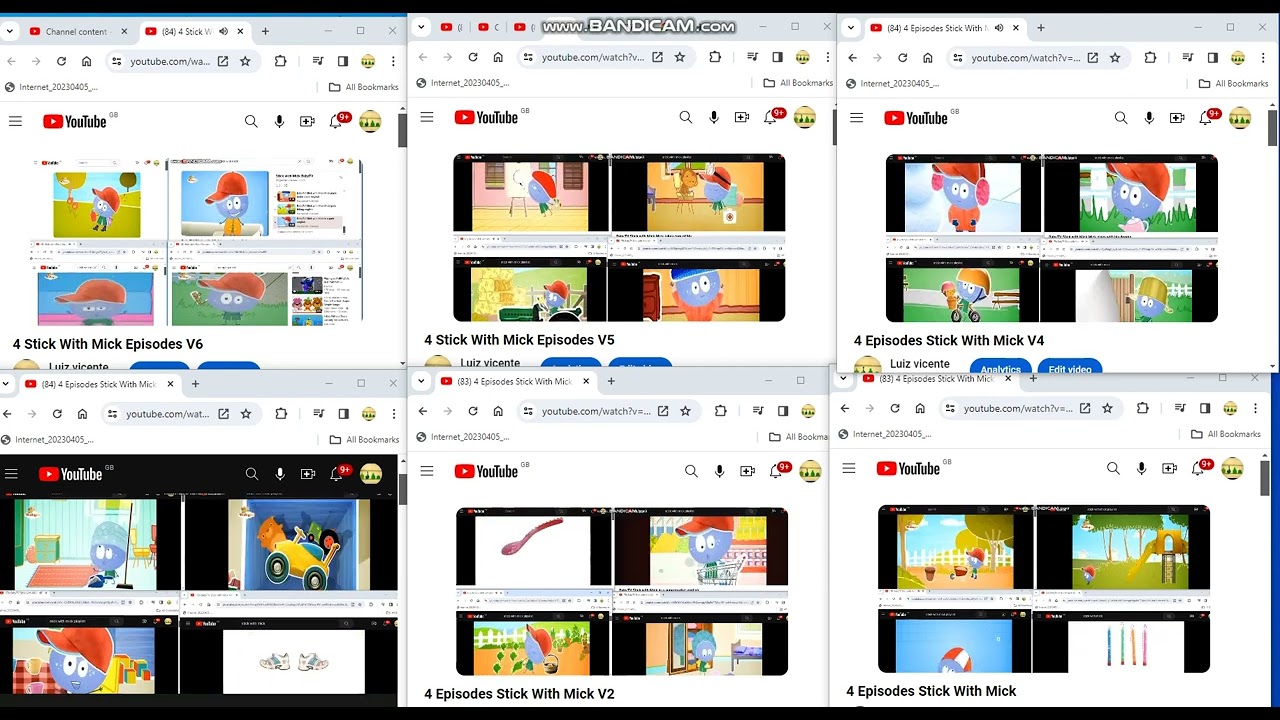The width and height of the screenshot is (1280, 720).
Task: Click the vertical scrollbar in the V6 window
Action: click(402, 129)
